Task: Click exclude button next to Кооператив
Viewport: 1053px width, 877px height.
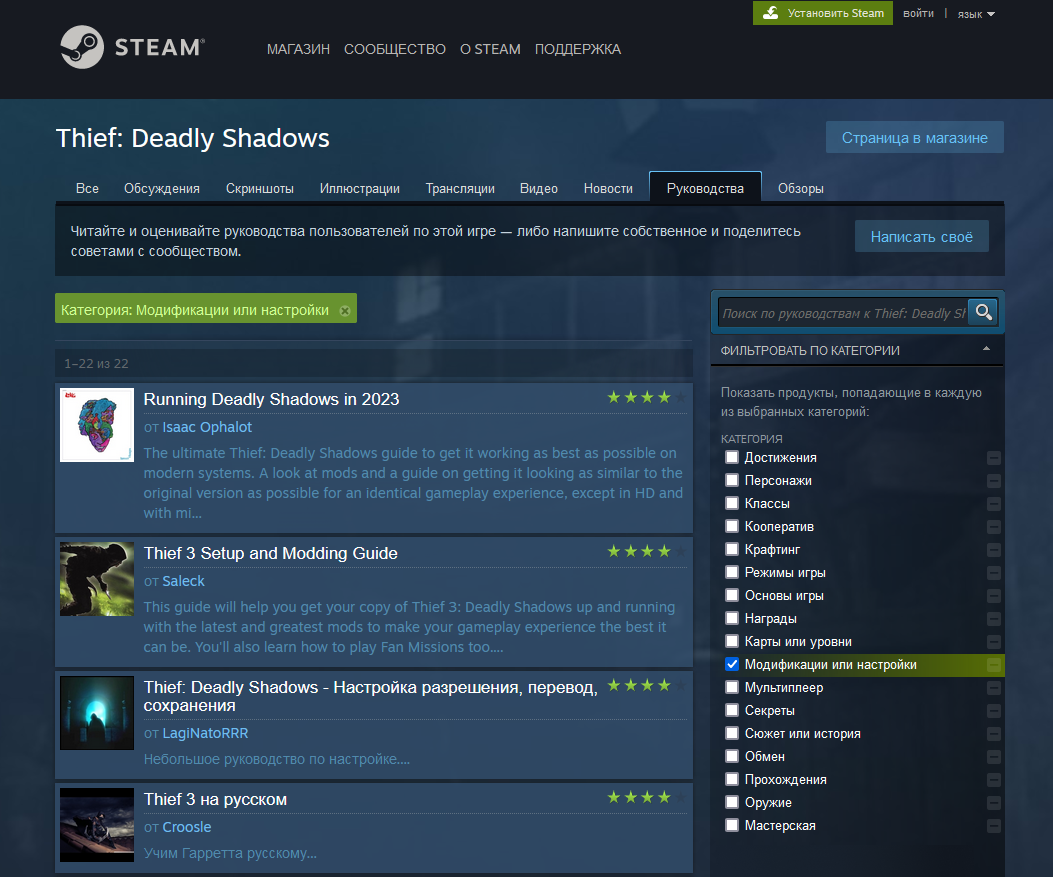Action: pyautogui.click(x=994, y=526)
